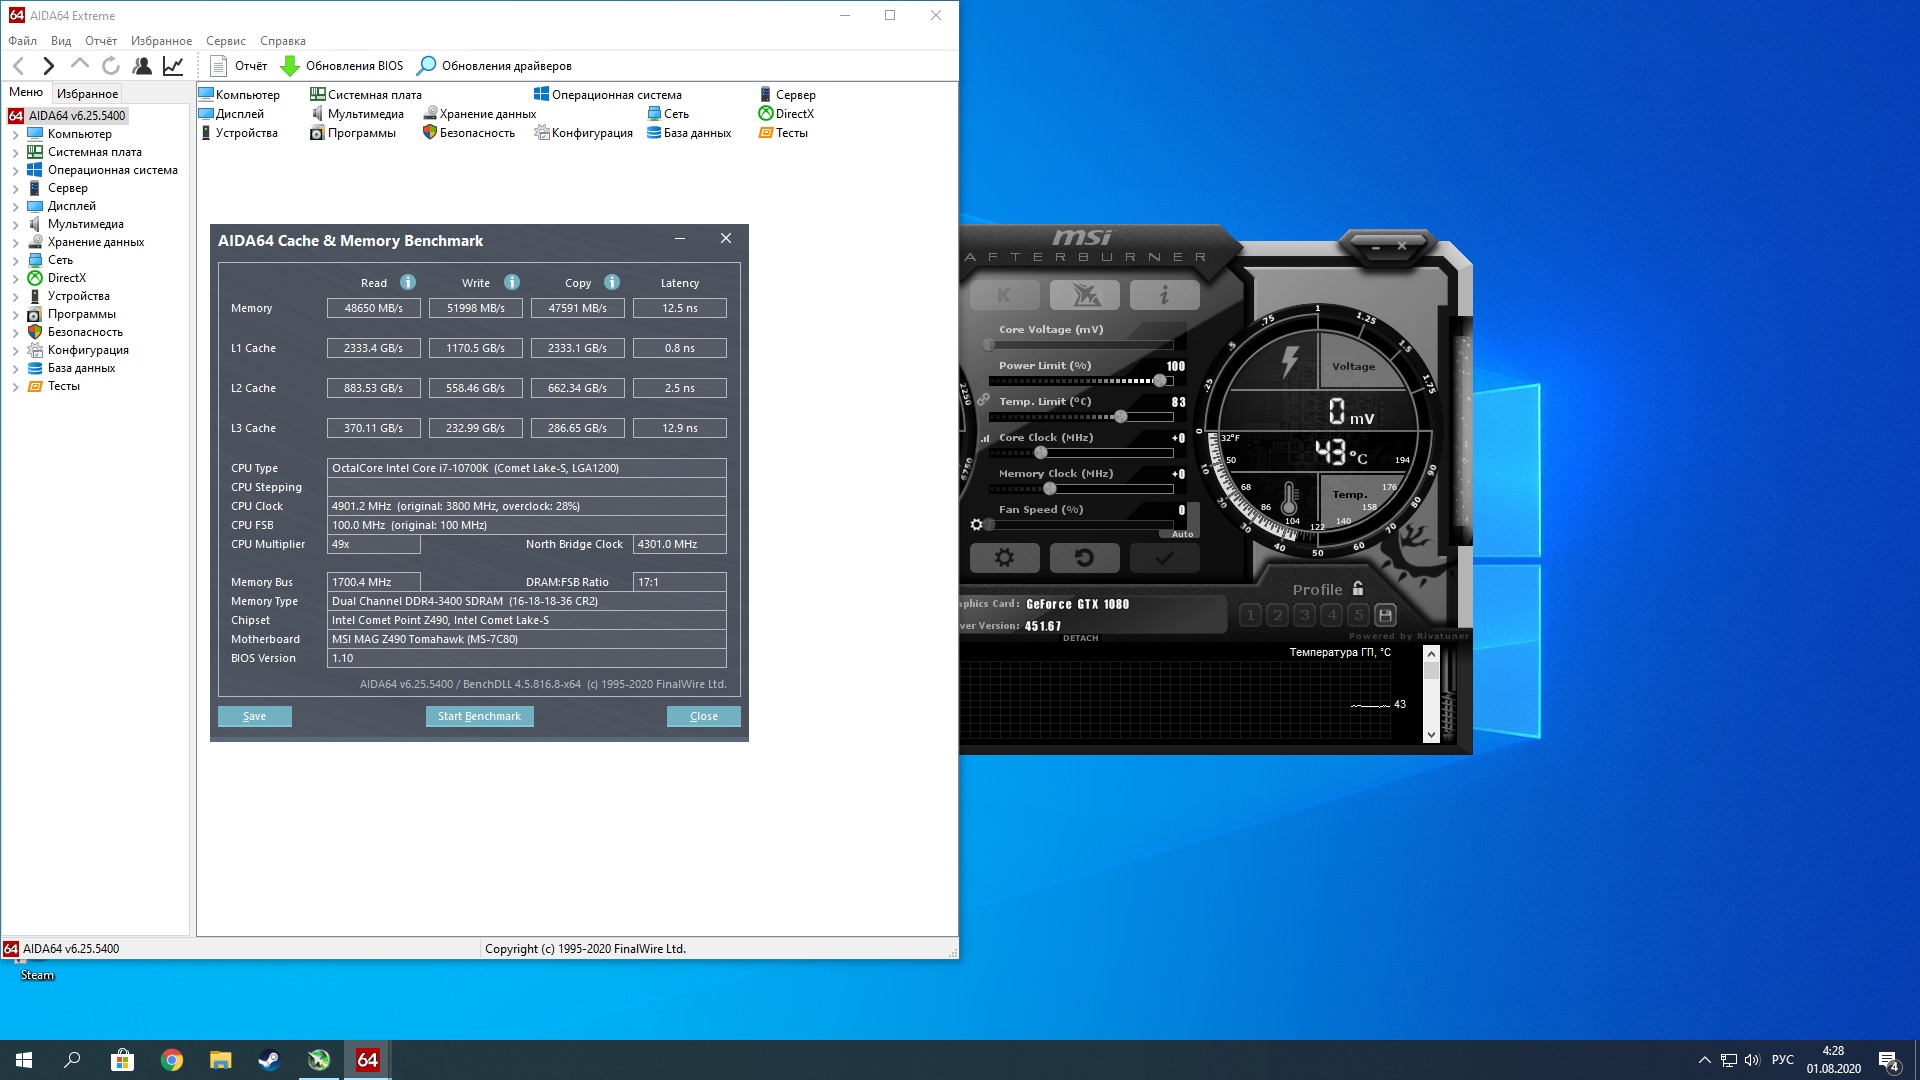The image size is (1920, 1080).
Task: Click DETACH on Afterburner monitor graph
Action: point(1080,638)
